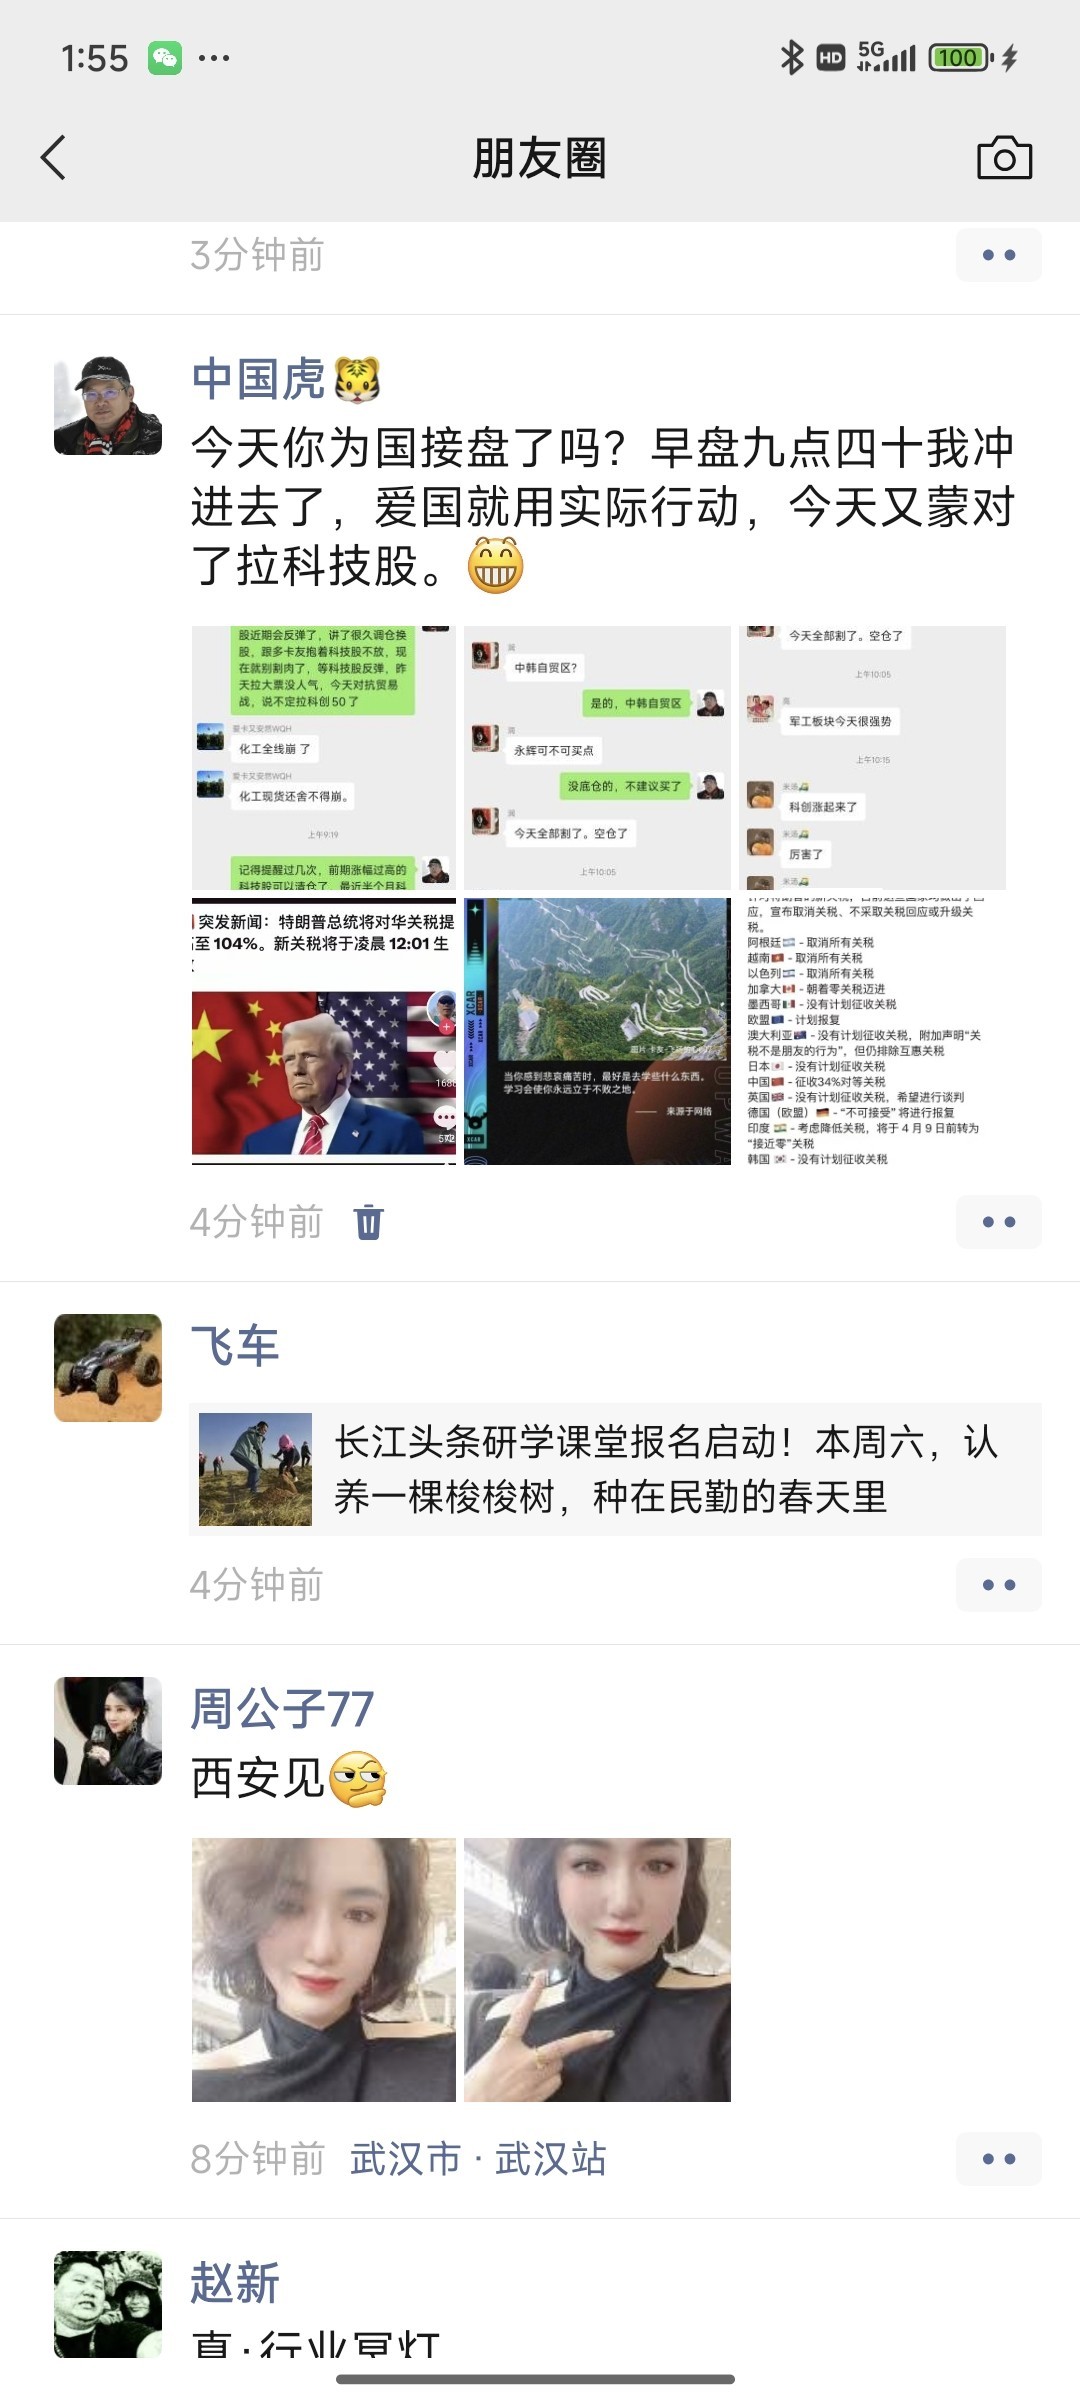Open the winding mountain road photo

597,1031
